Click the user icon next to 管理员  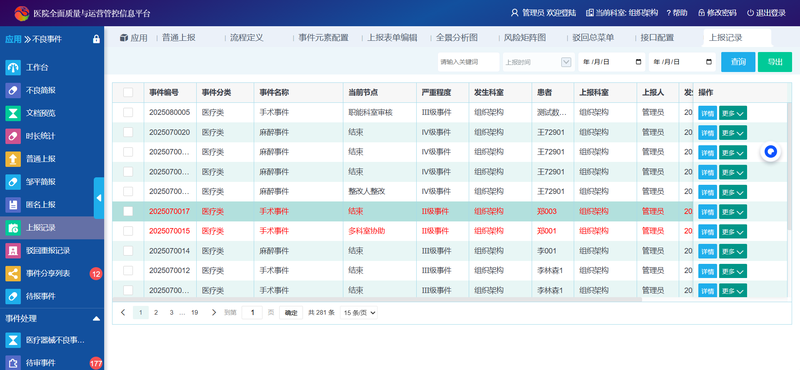pyautogui.click(x=514, y=13)
